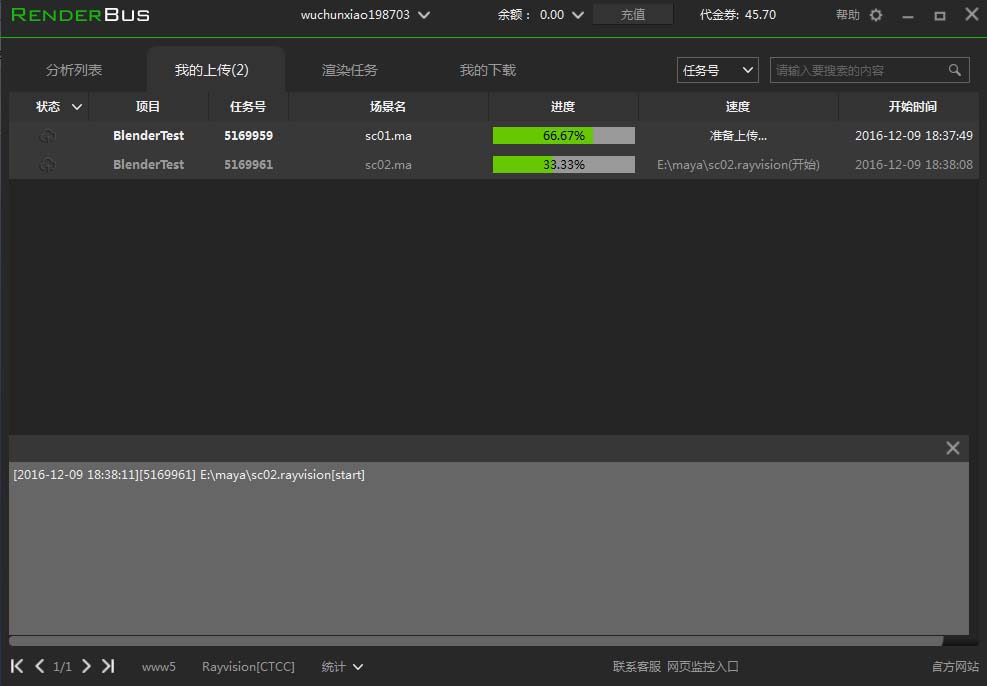Click the 充值 recharge button

coord(633,14)
